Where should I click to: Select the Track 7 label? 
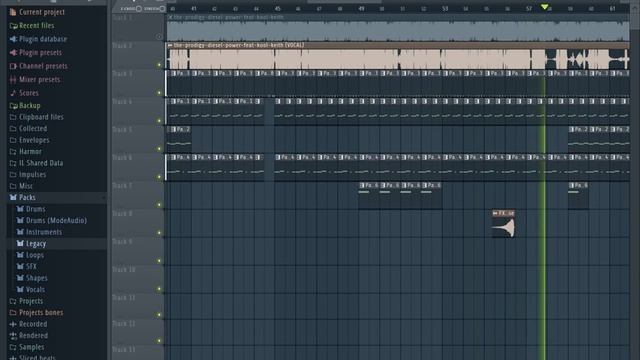tap(122, 186)
